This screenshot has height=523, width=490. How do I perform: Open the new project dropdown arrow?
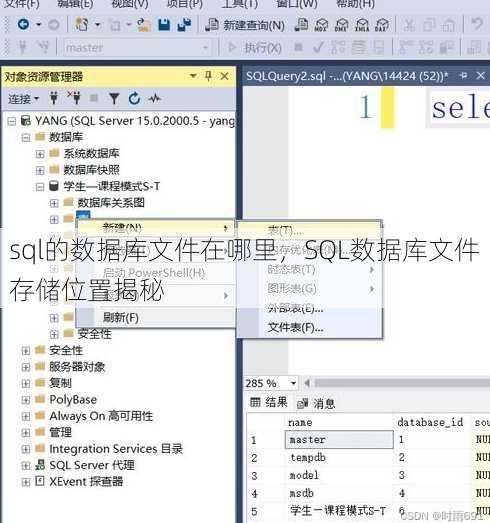[x=97, y=25]
